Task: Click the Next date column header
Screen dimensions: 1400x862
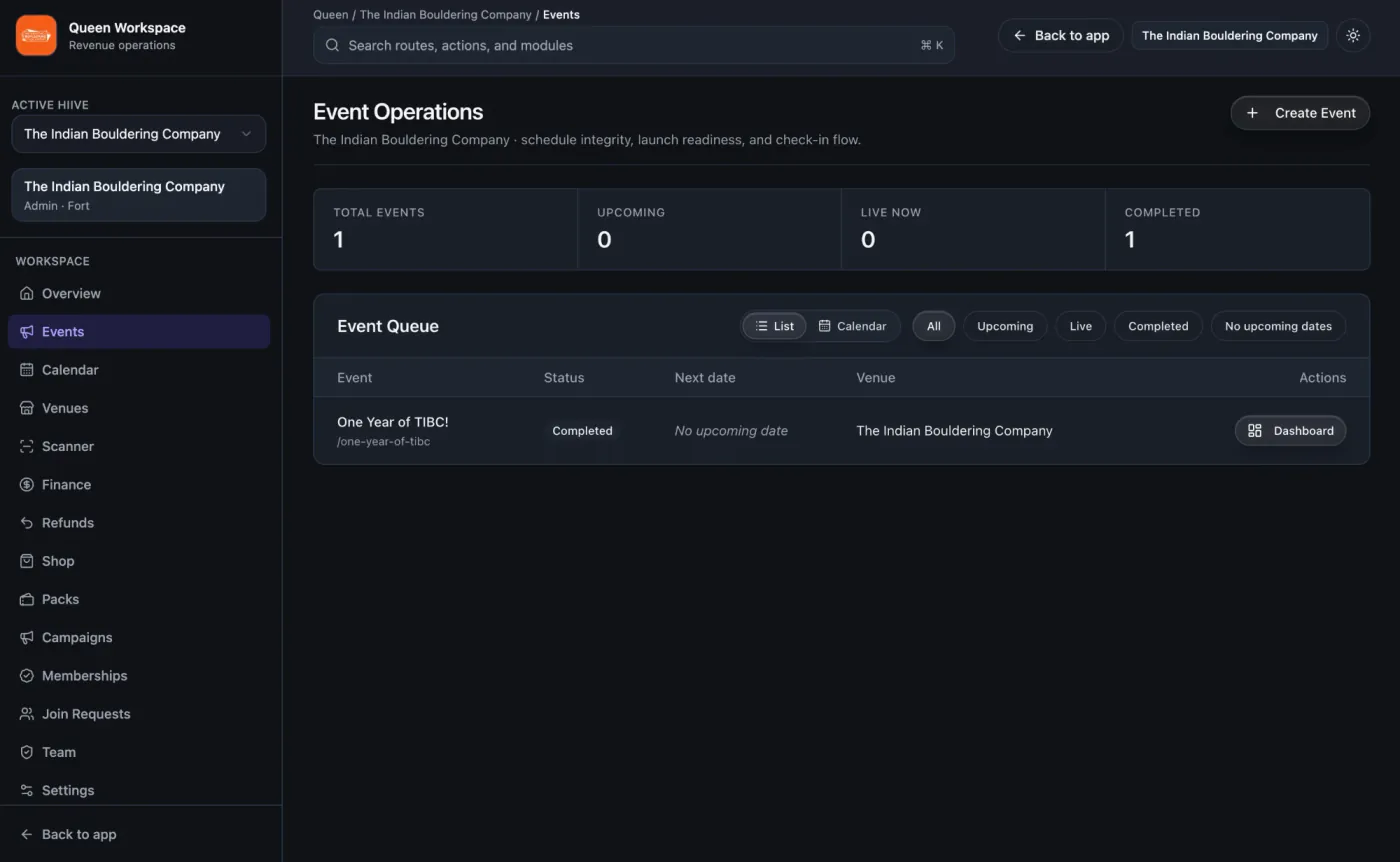Action: [705, 378]
